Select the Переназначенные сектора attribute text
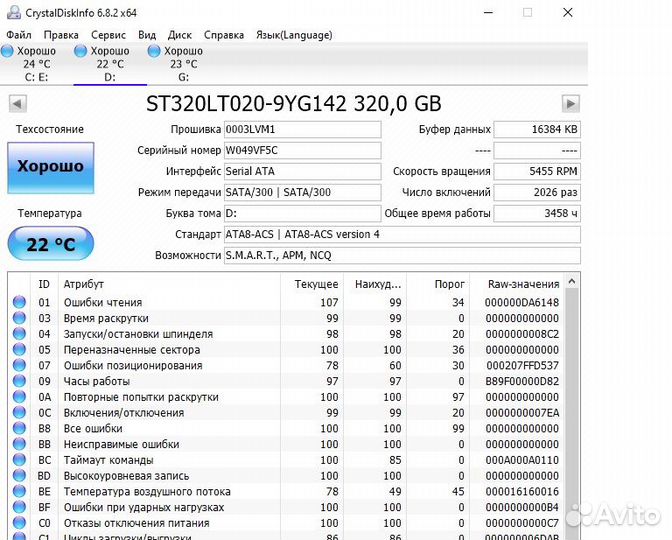This screenshot has height=540, width=672. (132, 350)
